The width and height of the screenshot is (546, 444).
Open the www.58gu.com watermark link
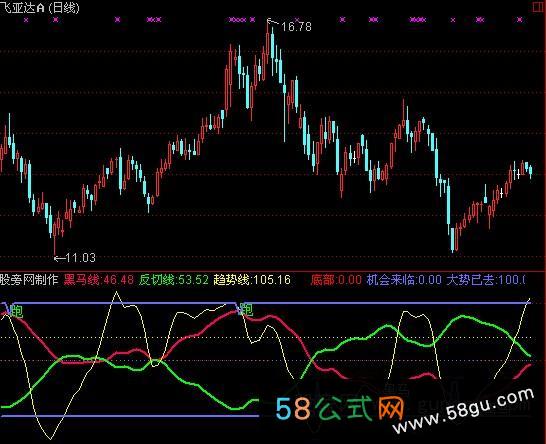pos(463,411)
